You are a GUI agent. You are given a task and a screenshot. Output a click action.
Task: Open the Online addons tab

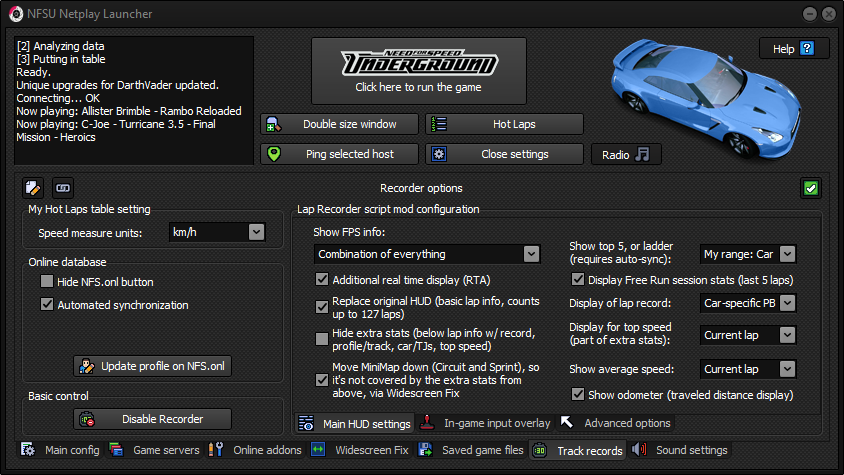point(255,450)
